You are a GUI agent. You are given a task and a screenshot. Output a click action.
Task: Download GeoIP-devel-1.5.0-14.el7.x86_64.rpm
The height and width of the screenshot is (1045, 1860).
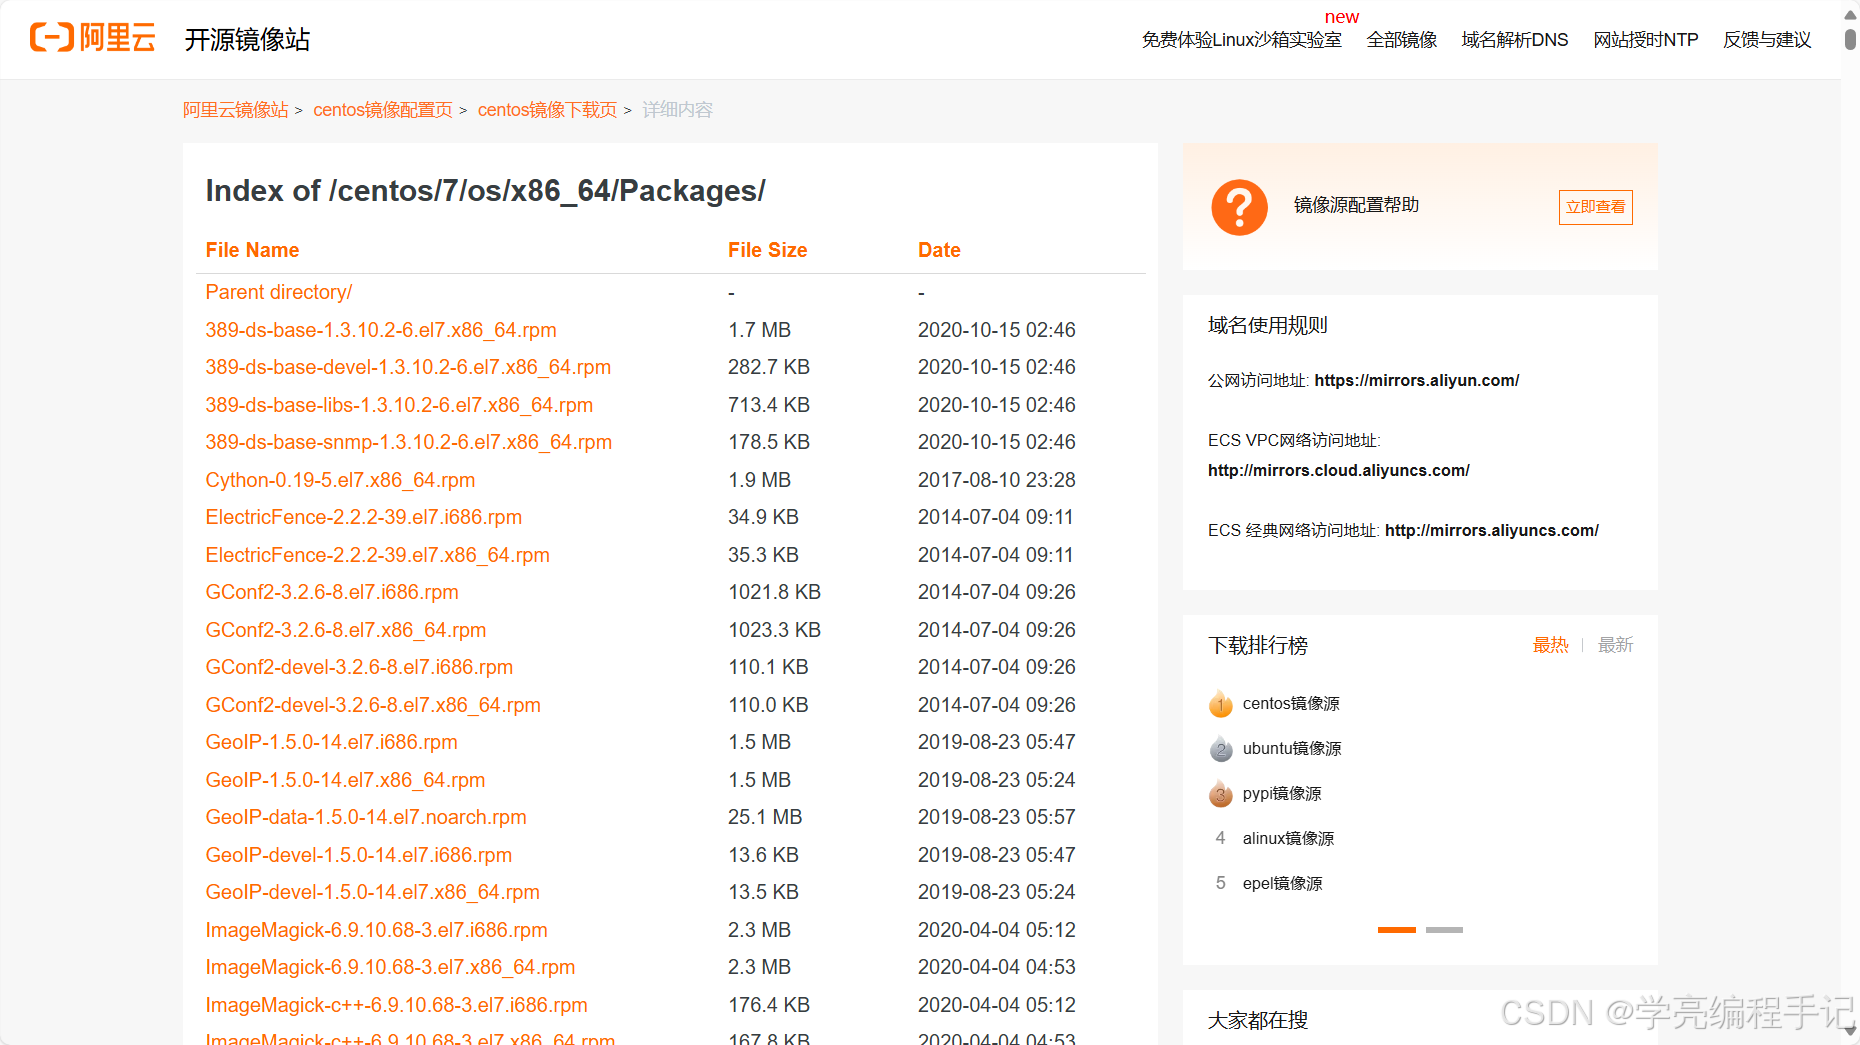pos(372,892)
